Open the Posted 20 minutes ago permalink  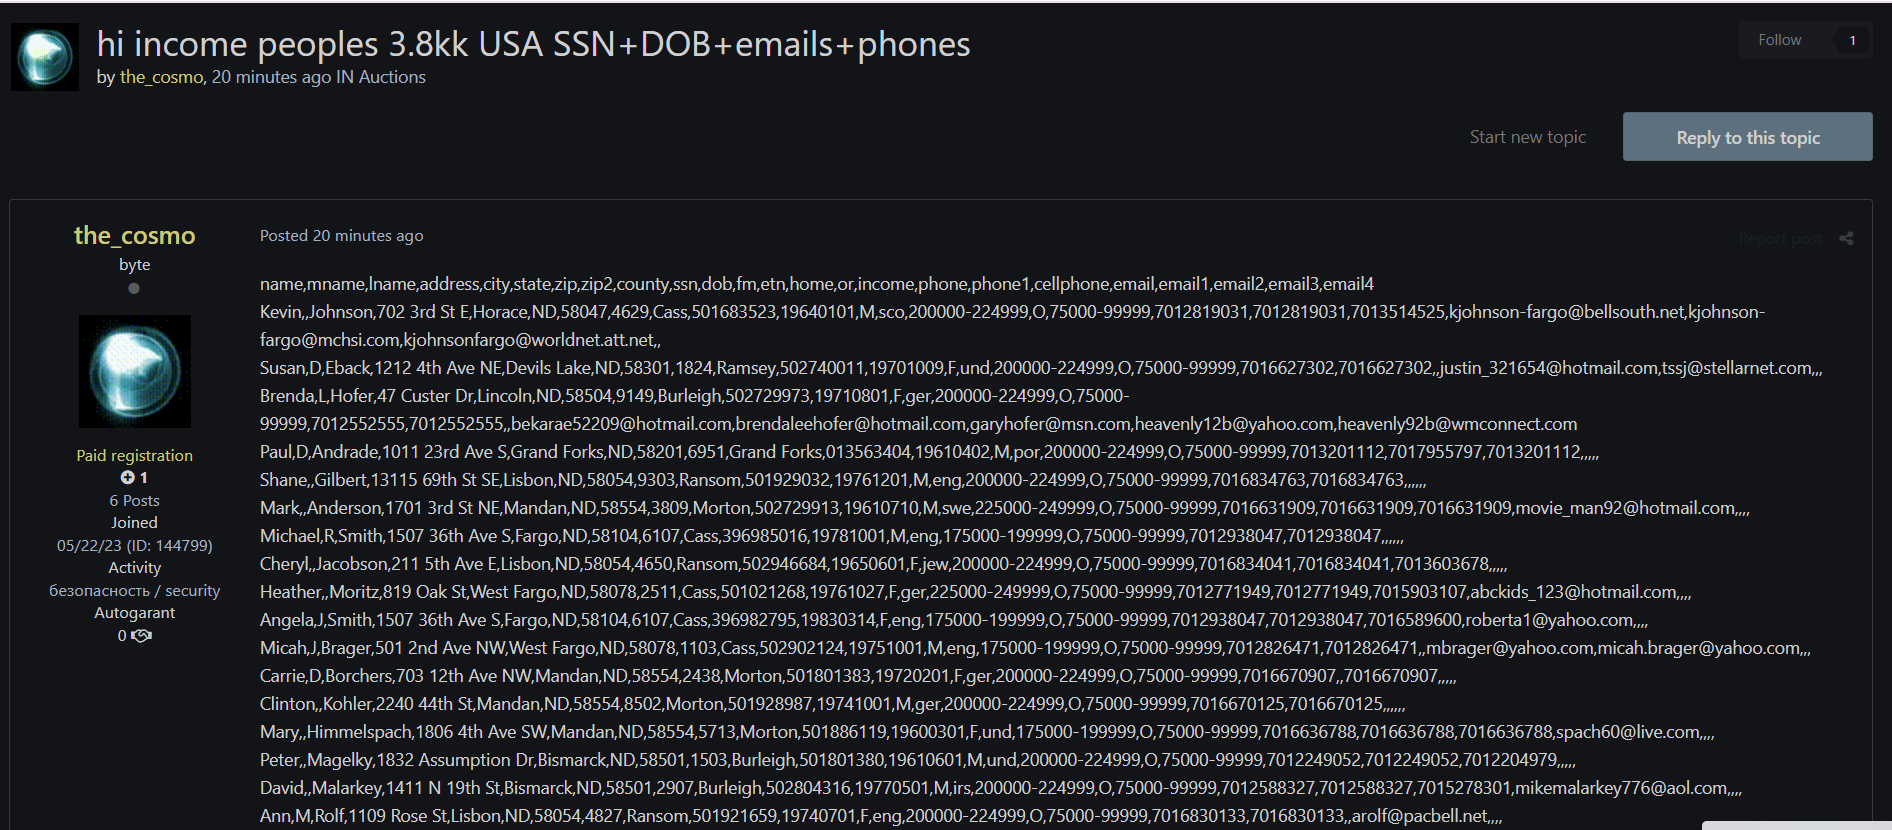click(x=341, y=236)
